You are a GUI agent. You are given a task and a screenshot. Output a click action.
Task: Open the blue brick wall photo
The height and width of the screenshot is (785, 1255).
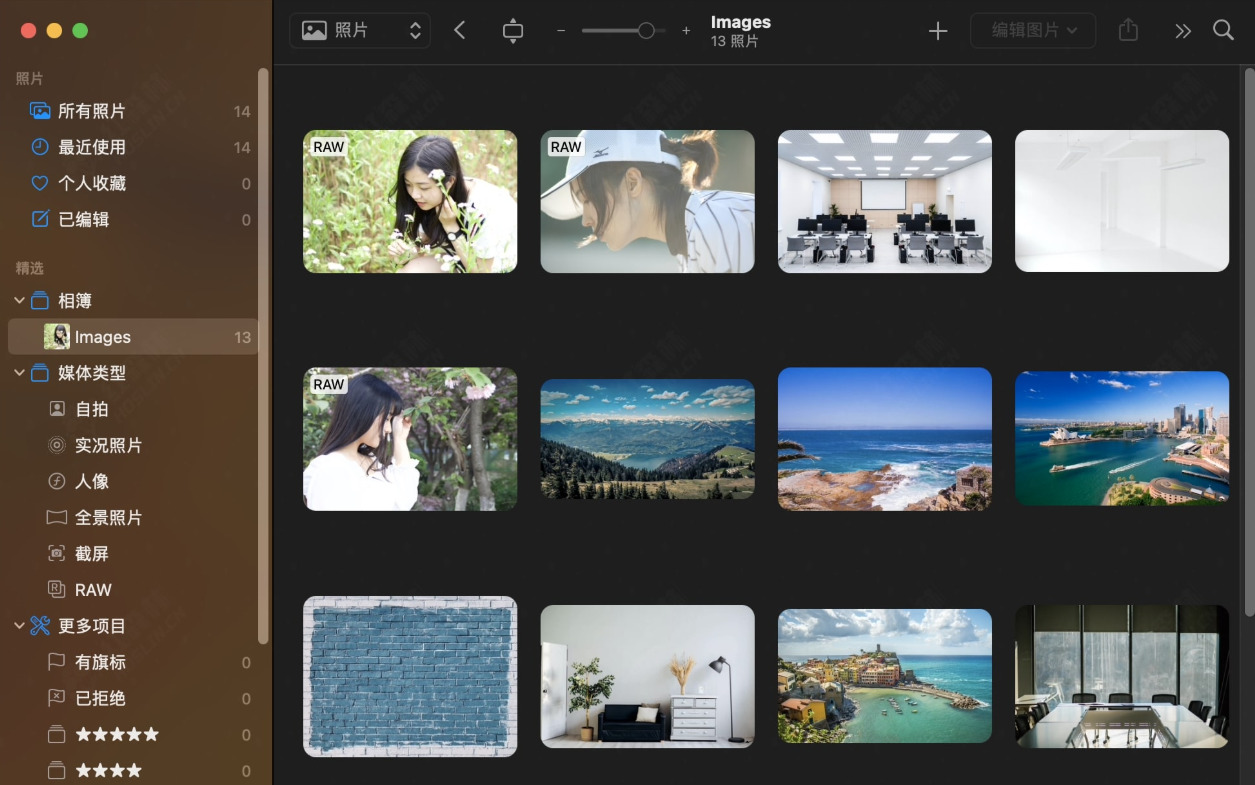(410, 677)
